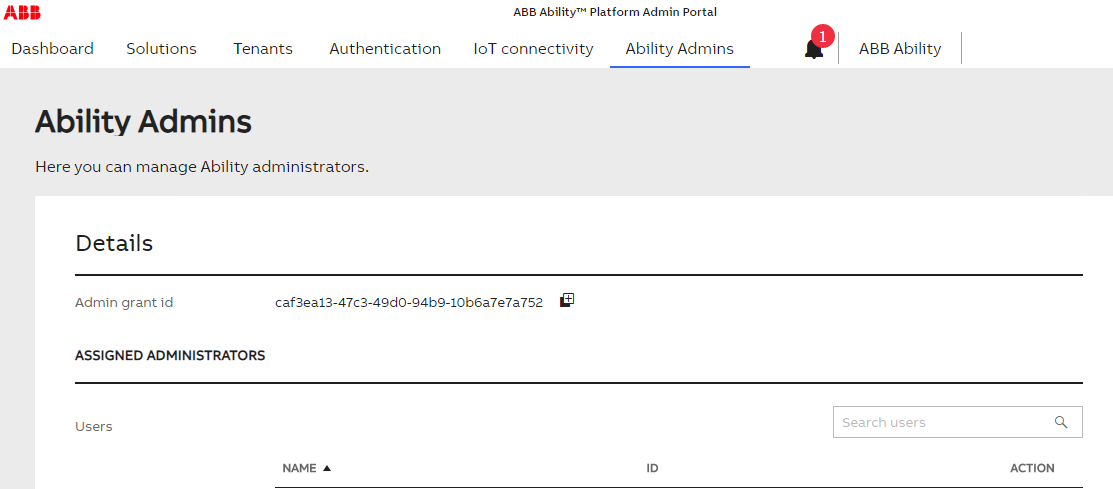This screenshot has width=1113, height=489.
Task: Open the Dashboard tab
Action: click(53, 49)
